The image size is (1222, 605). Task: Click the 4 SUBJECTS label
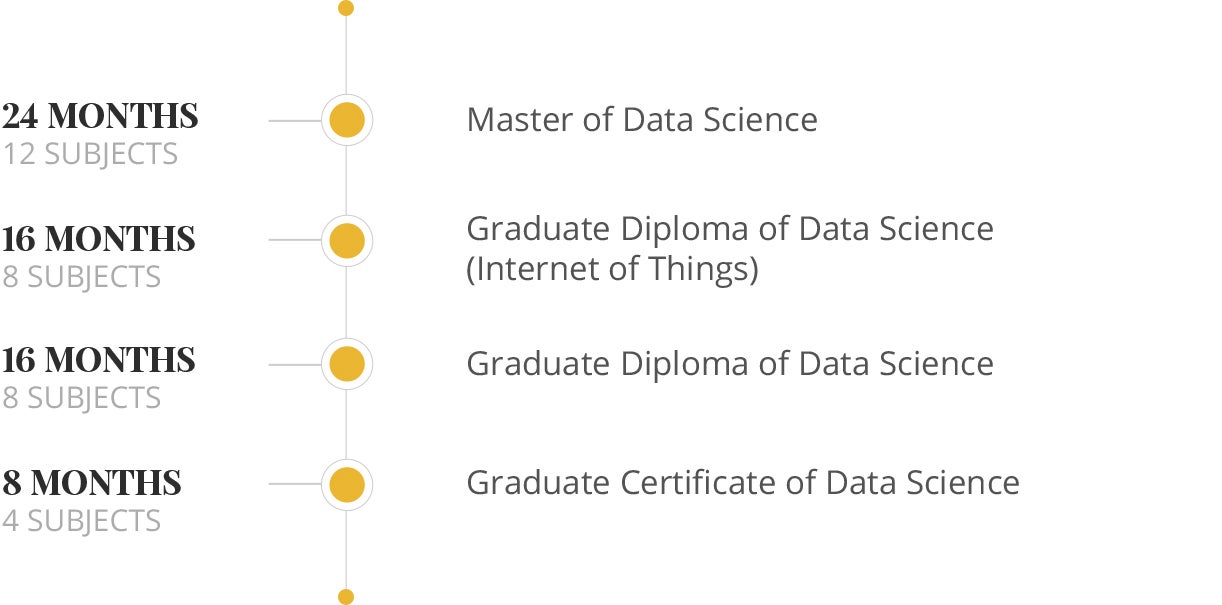pyautogui.click(x=81, y=521)
